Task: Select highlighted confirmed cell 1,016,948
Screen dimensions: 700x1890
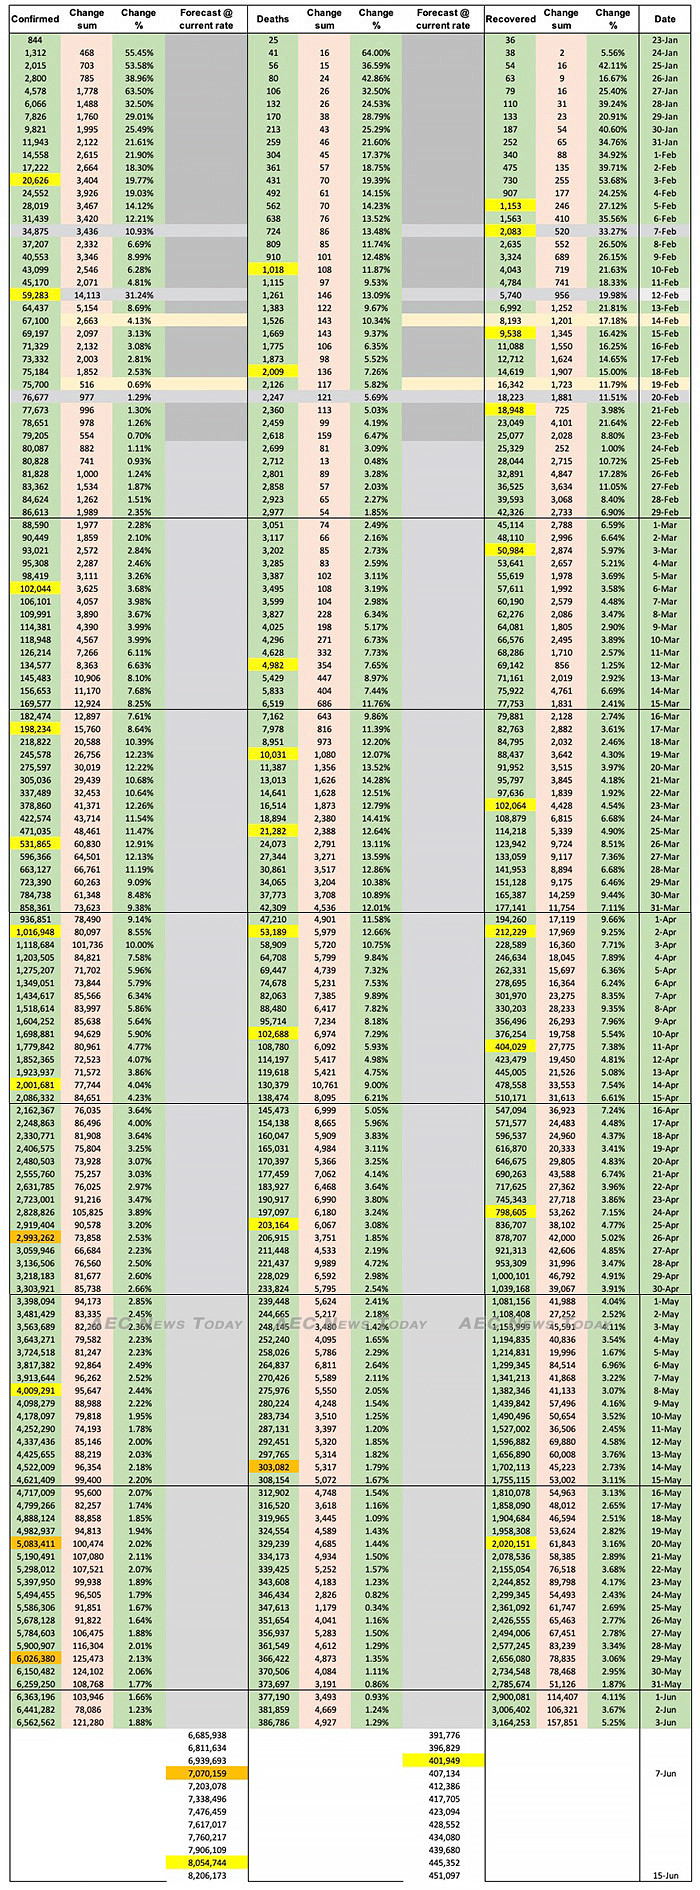Action: [35, 932]
